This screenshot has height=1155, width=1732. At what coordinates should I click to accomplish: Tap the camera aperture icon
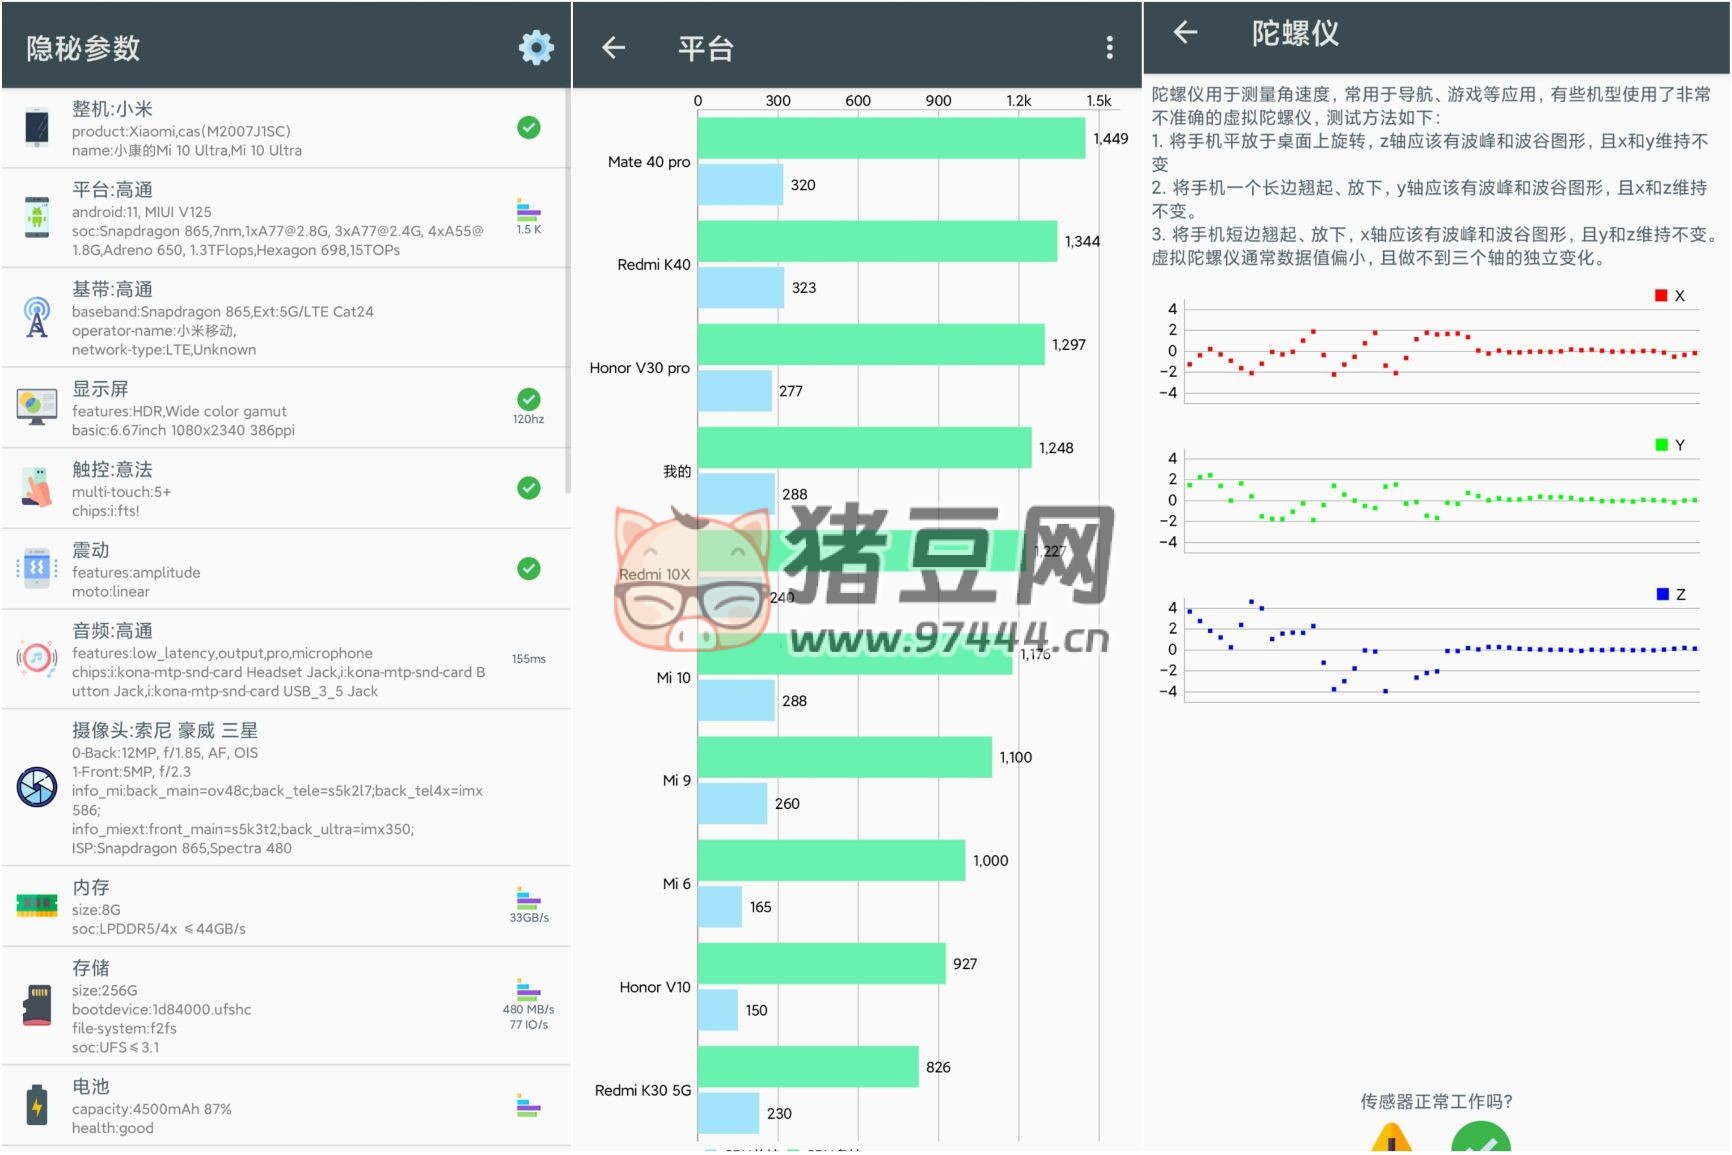coord(37,787)
